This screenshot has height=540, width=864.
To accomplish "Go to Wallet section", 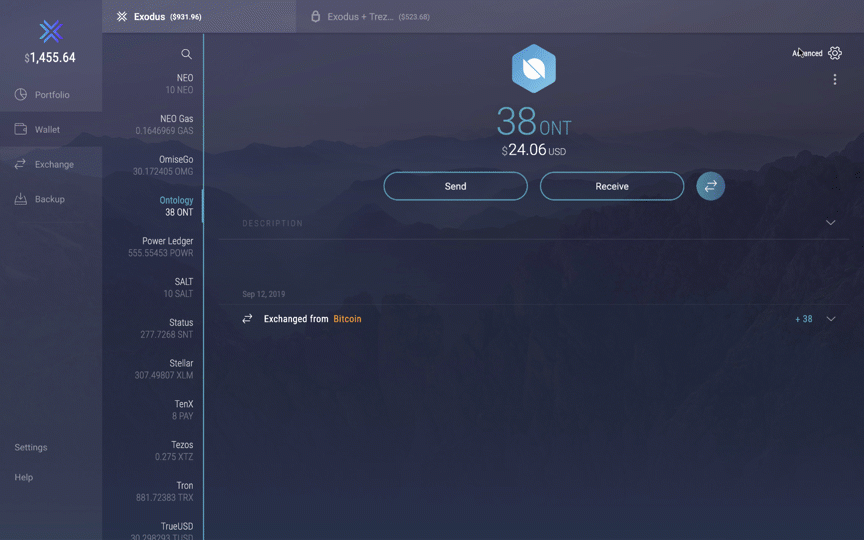I will click(51, 129).
